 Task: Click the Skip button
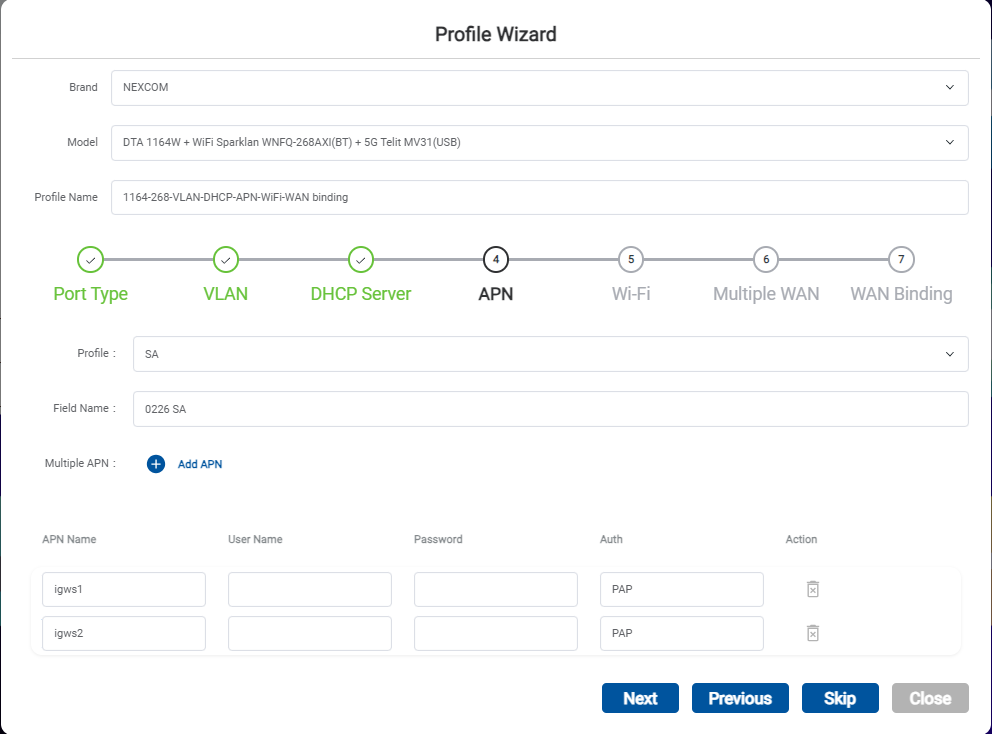point(840,698)
